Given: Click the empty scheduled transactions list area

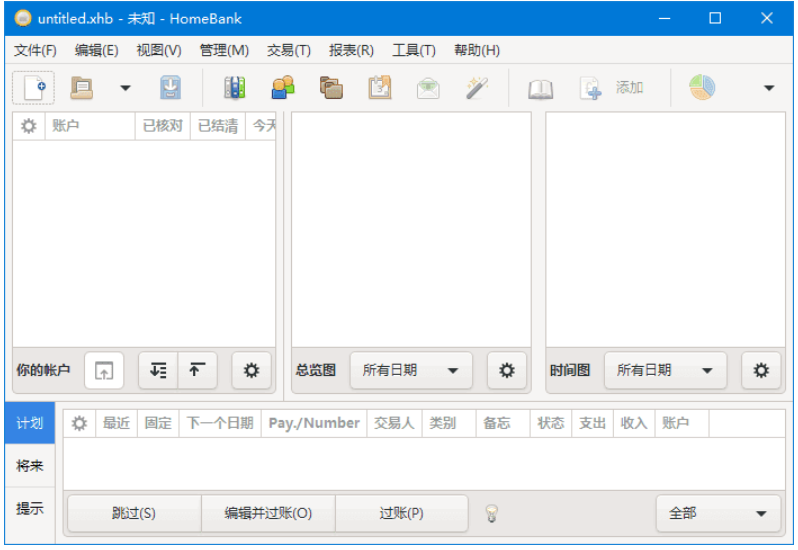Looking at the screenshot, I should coord(424,464).
